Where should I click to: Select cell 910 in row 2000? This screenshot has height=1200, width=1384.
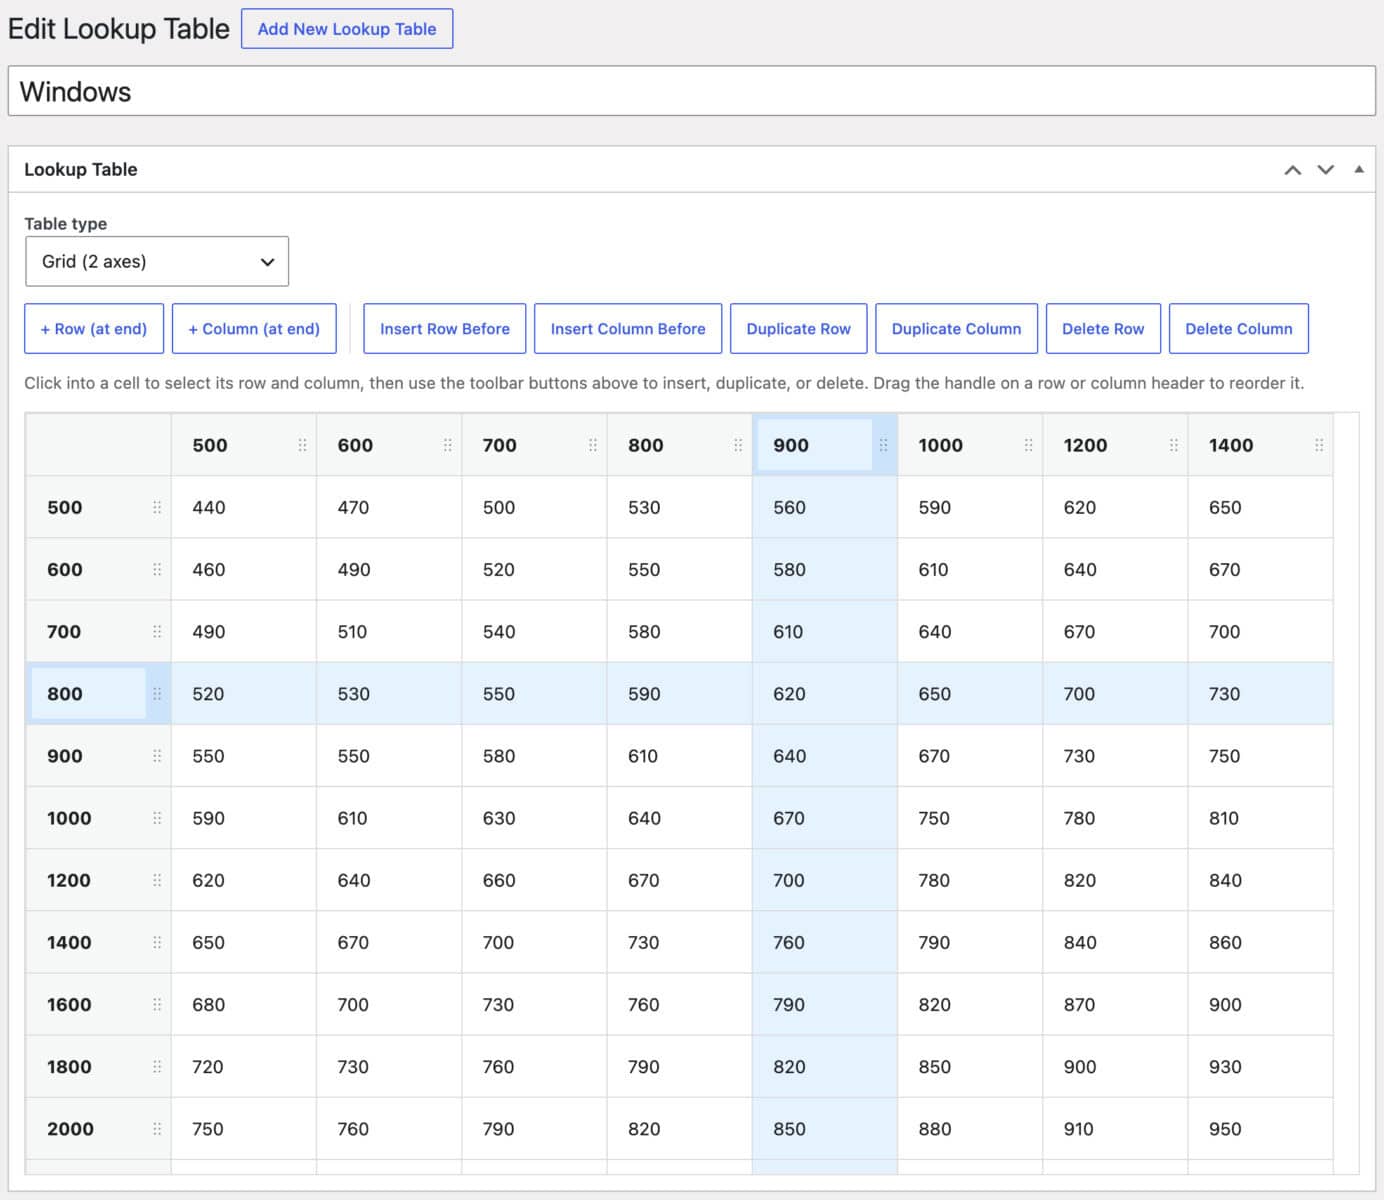click(x=1115, y=1128)
